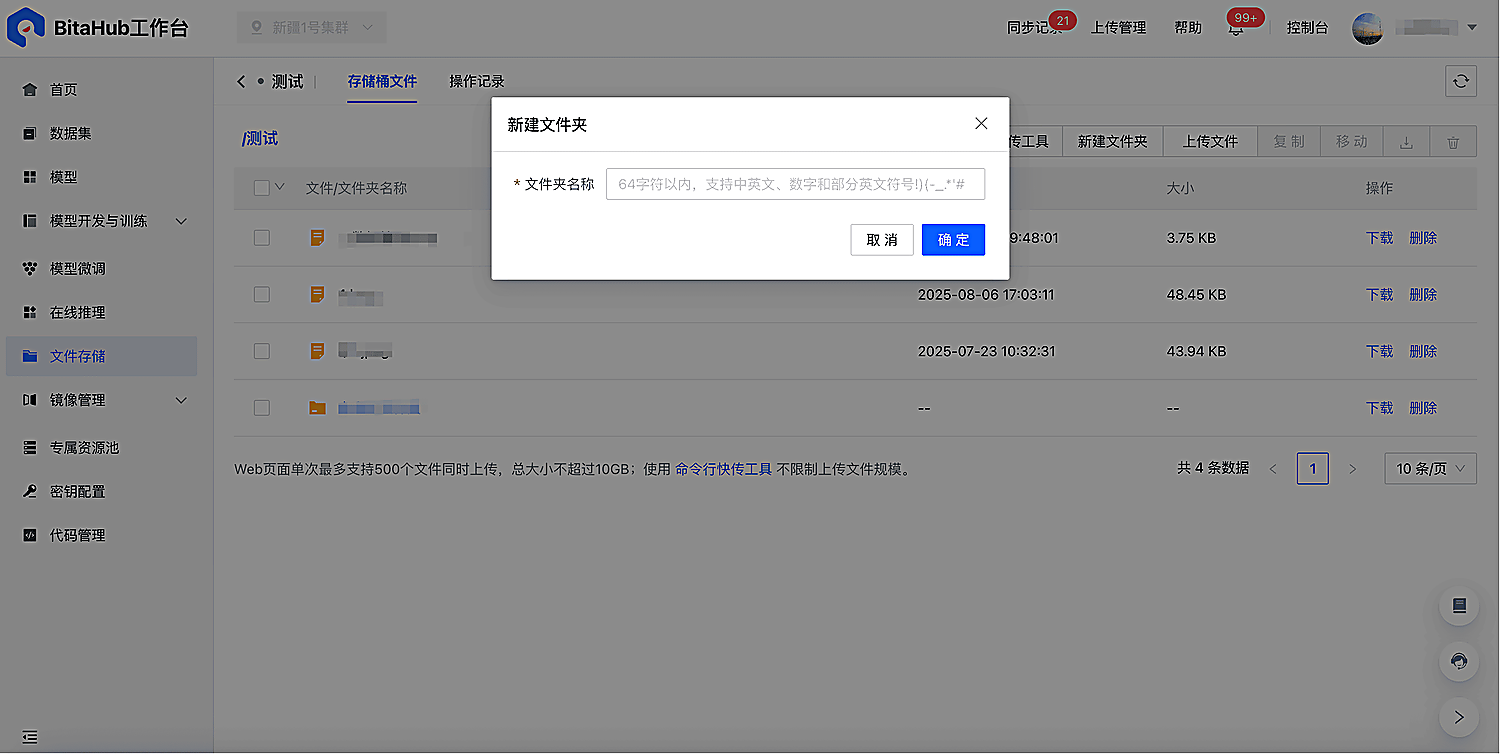Open 上传管理 in the top bar
The width and height of the screenshot is (1500, 754).
1118,28
